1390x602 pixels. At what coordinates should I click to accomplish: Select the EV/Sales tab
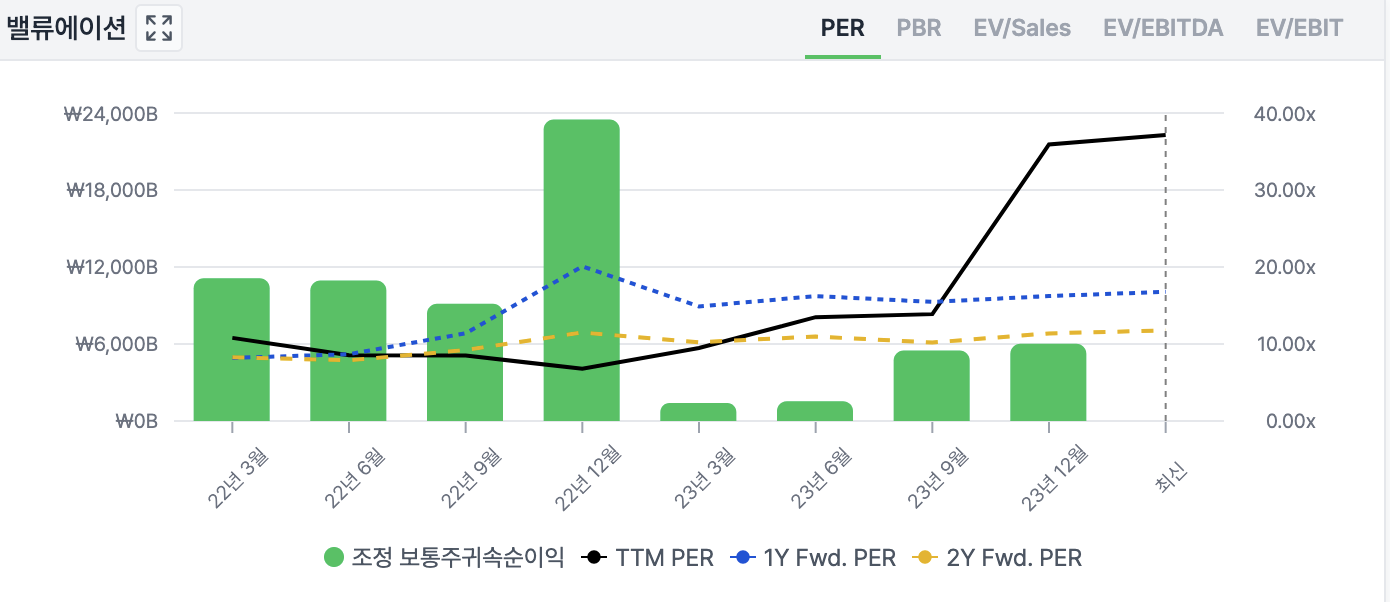tap(1022, 28)
